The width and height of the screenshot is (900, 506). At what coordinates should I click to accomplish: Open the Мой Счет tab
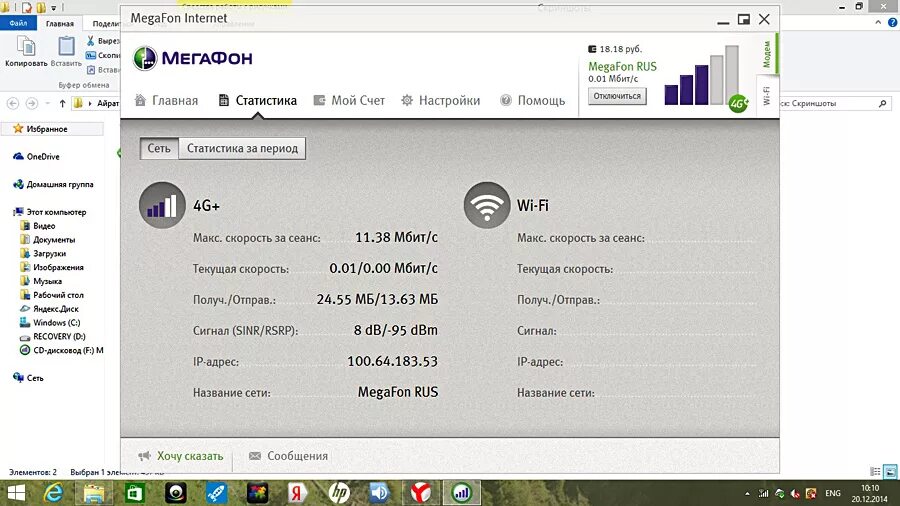coord(349,100)
